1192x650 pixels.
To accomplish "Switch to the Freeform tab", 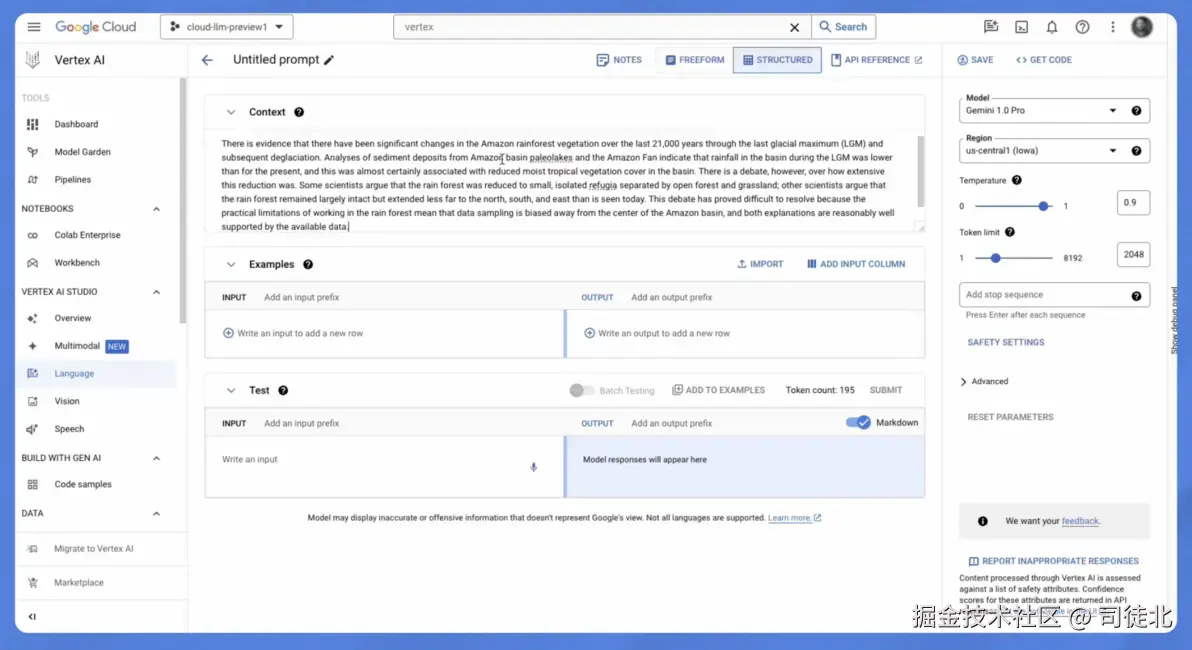I will [x=695, y=60].
